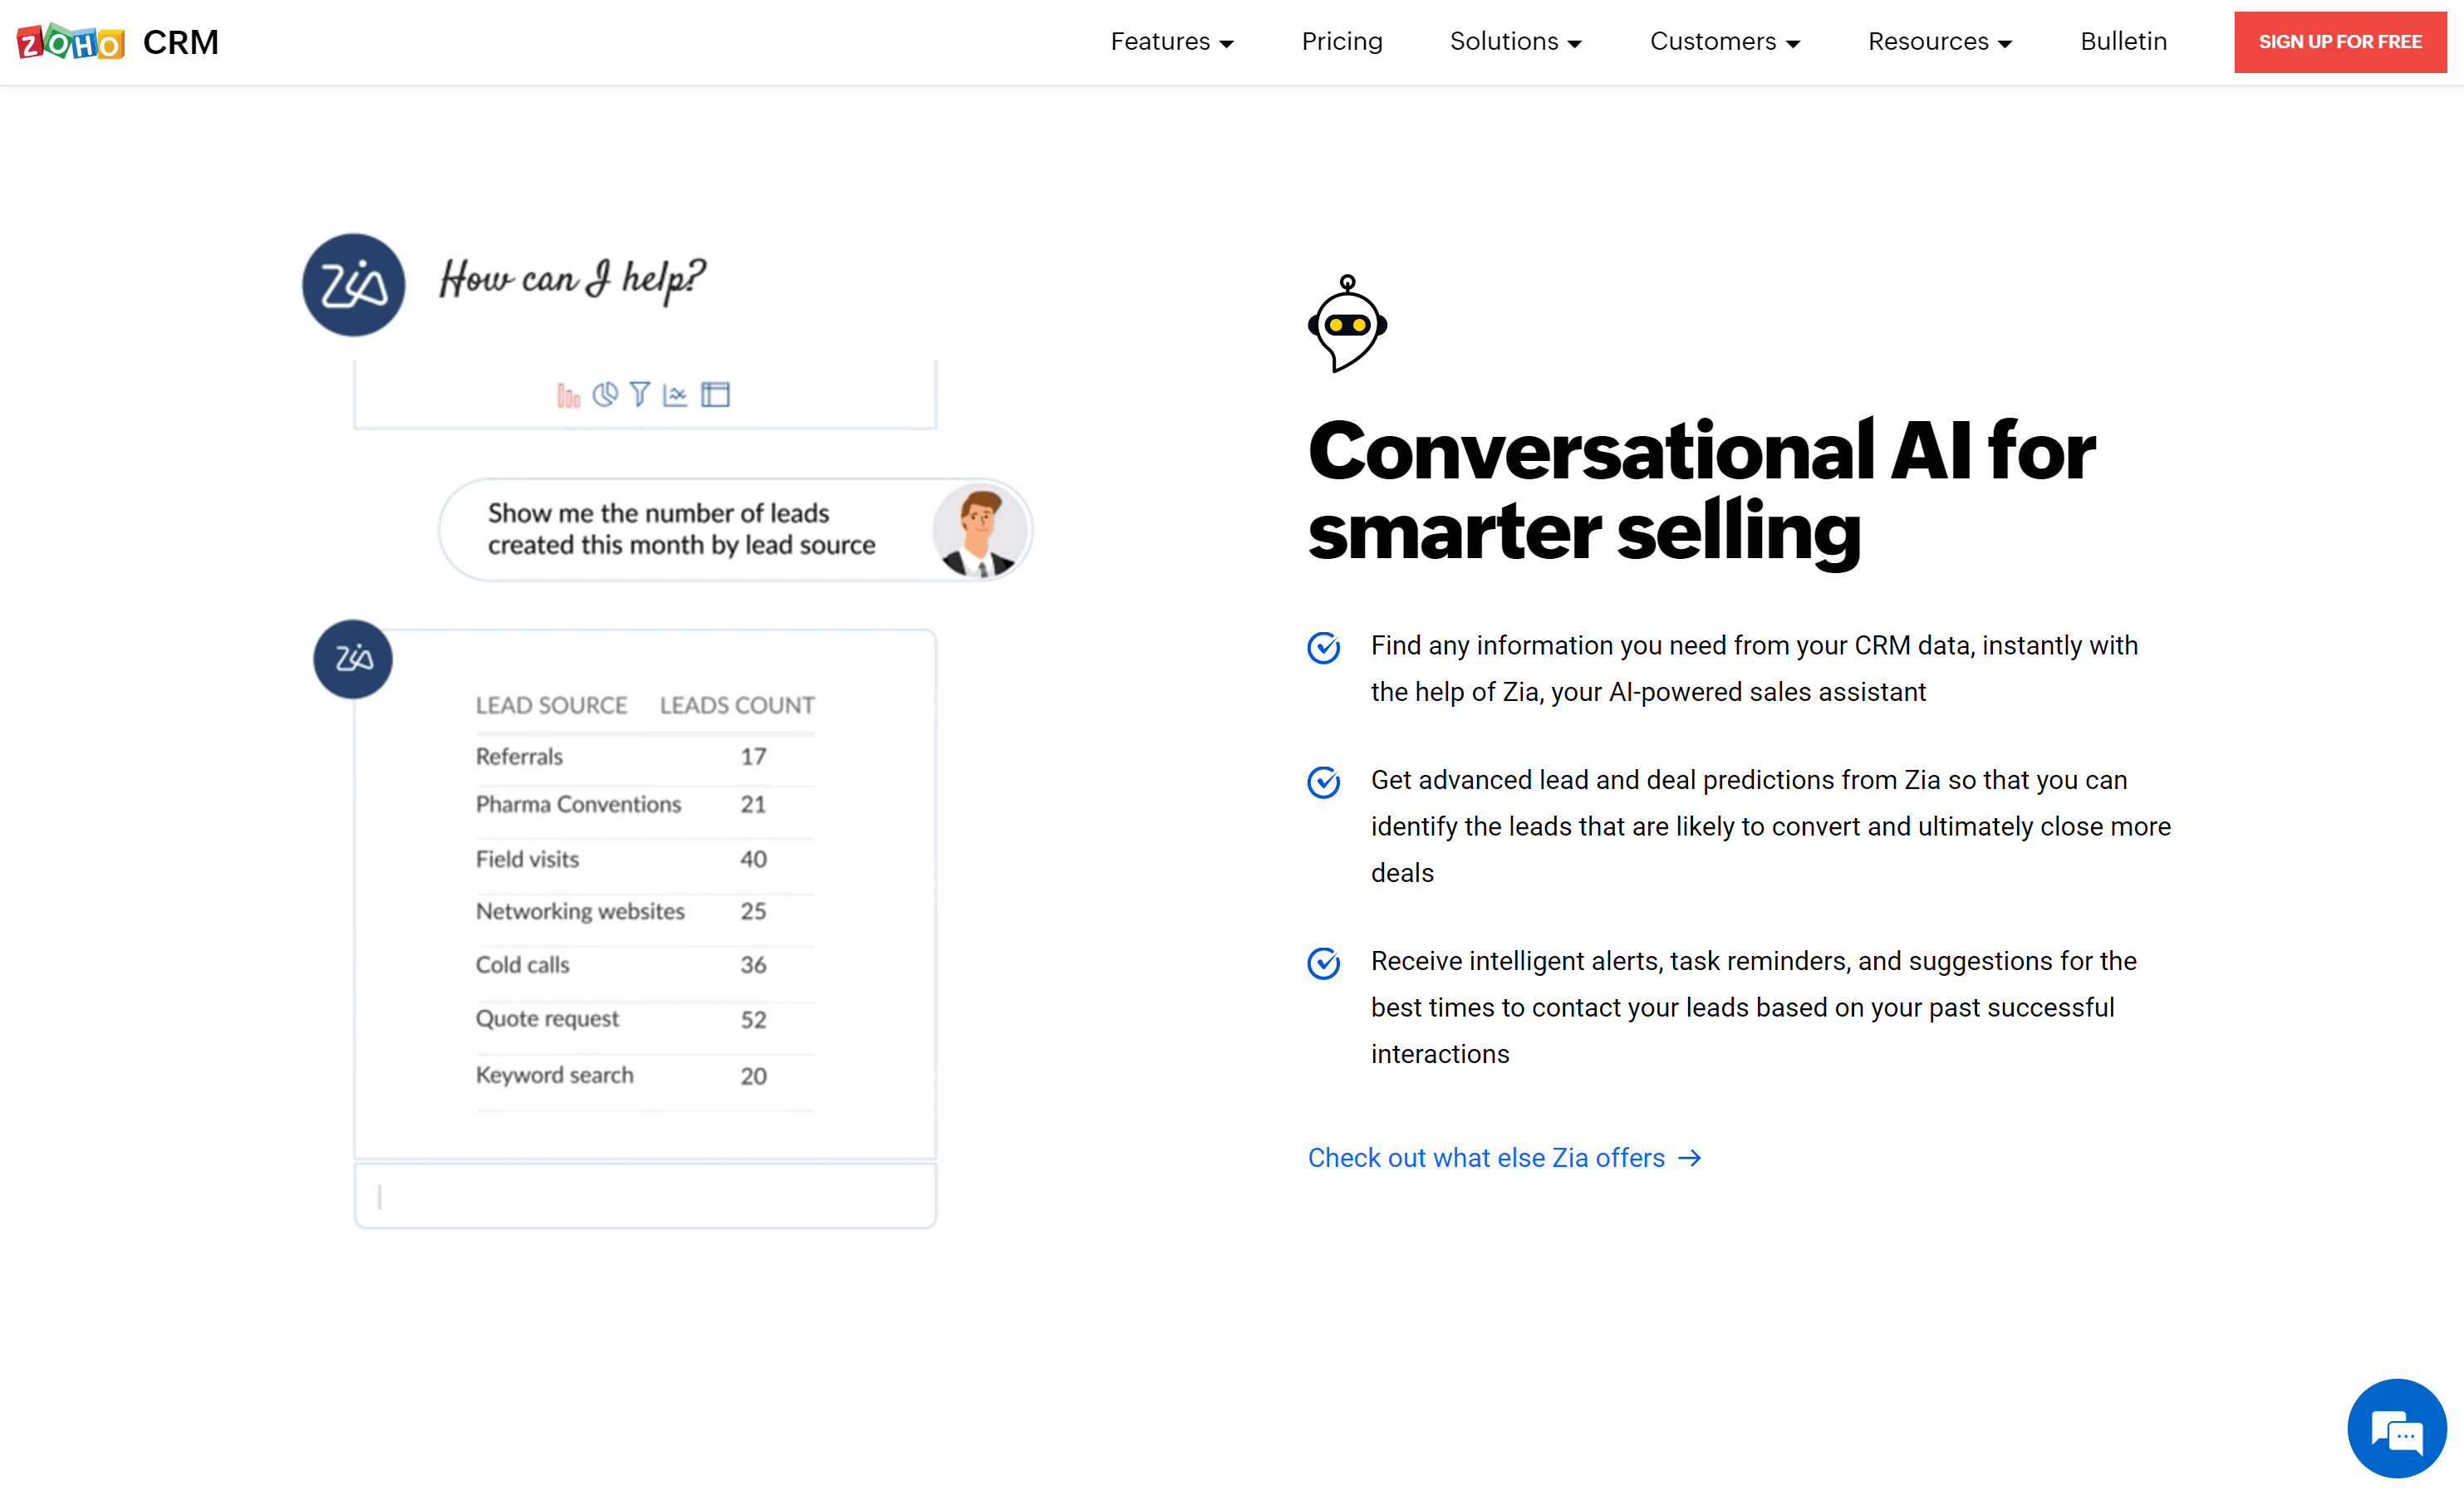Screen dimensions: 2464x1495
Task: Expand the Resources dropdown menu
Action: [1940, 42]
